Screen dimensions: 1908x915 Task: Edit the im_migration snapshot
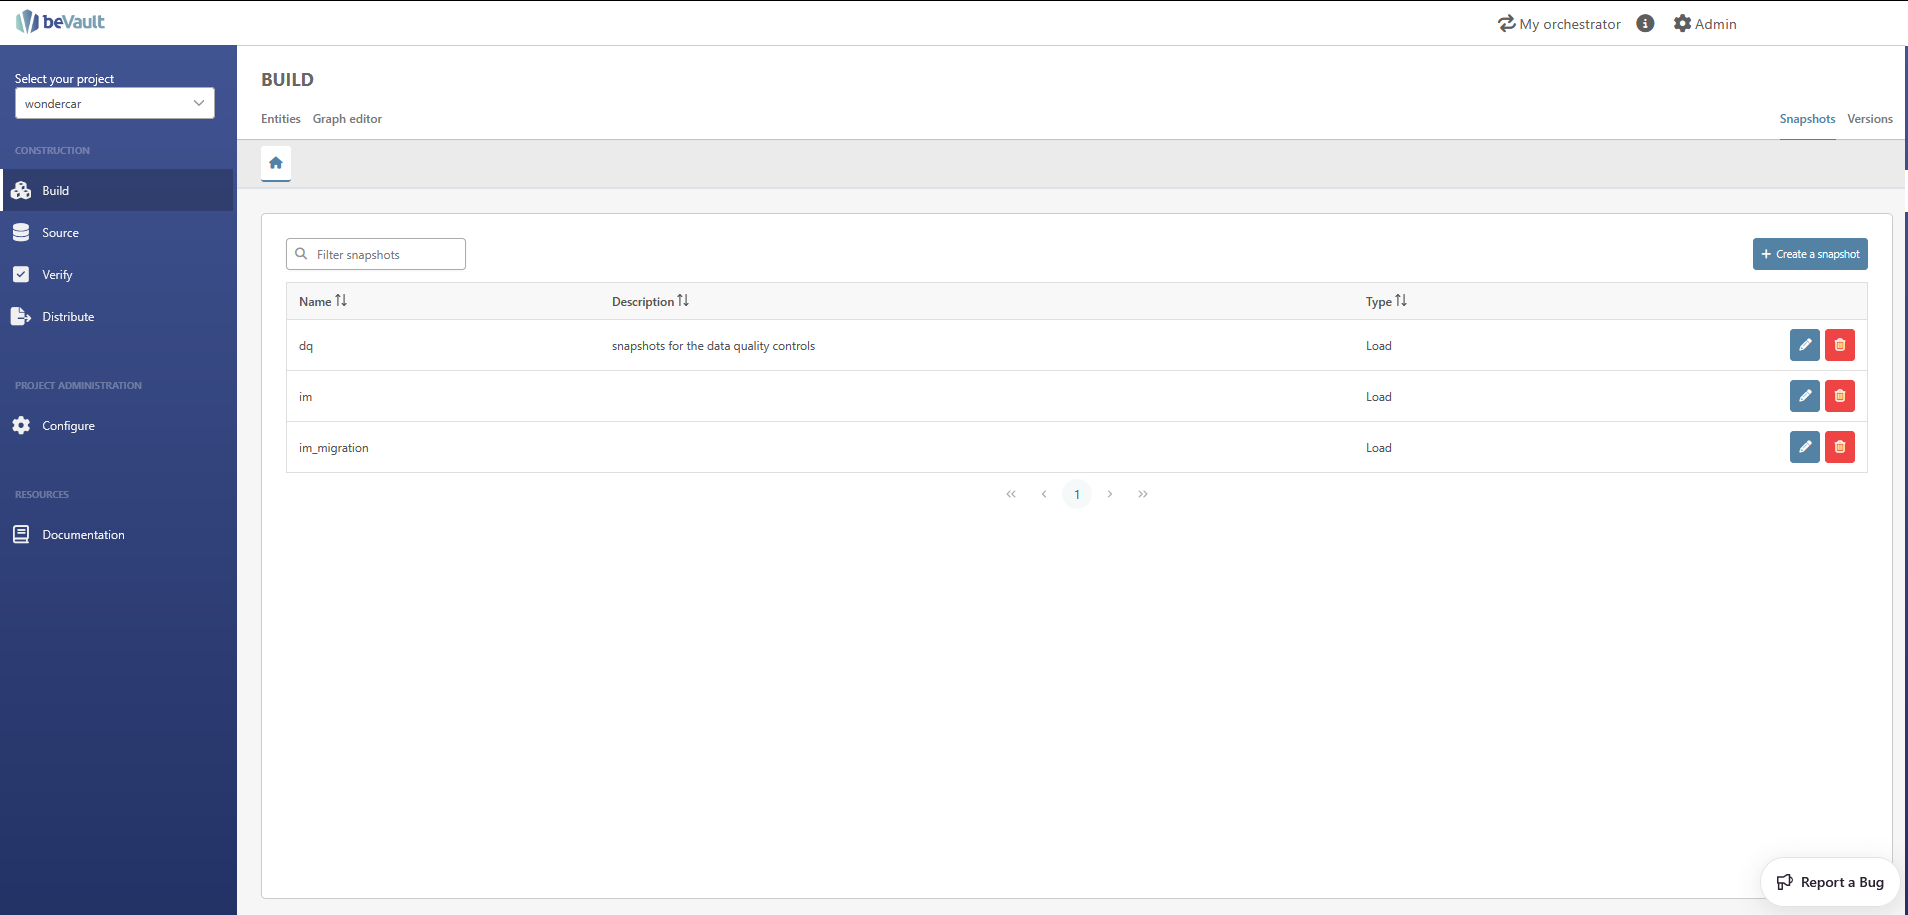click(1804, 447)
